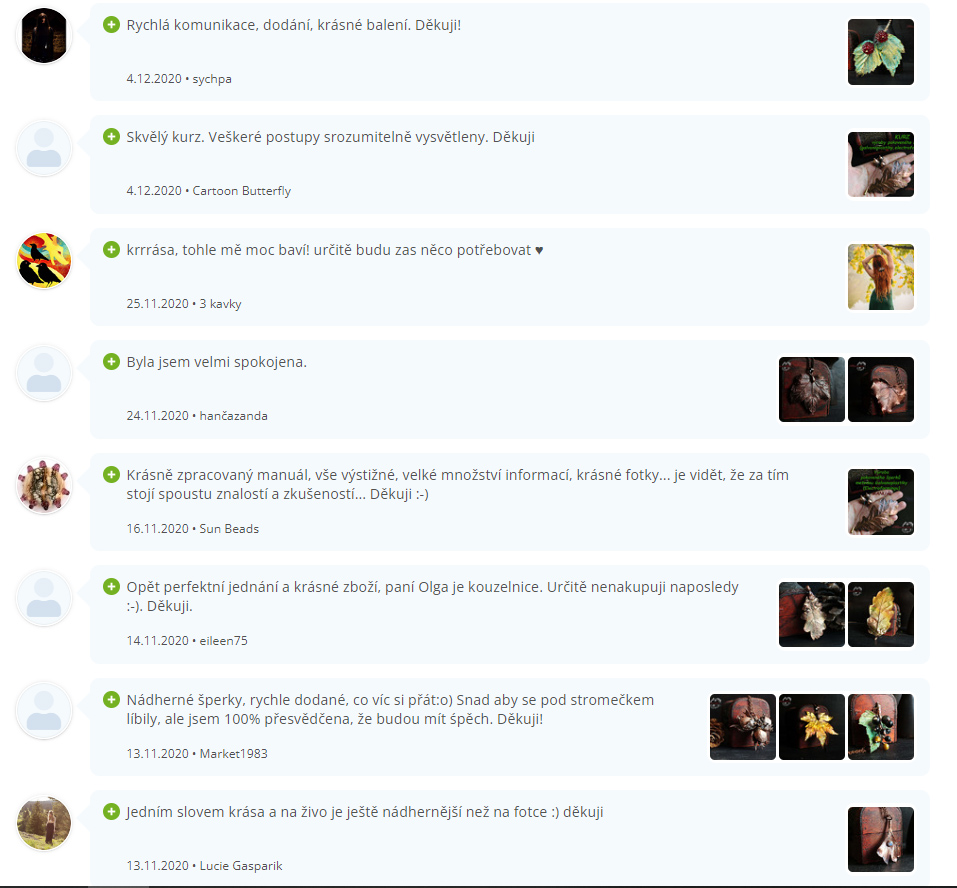Click sychpa's dark profile avatar
The image size is (957, 888).
pyautogui.click(x=44, y=35)
